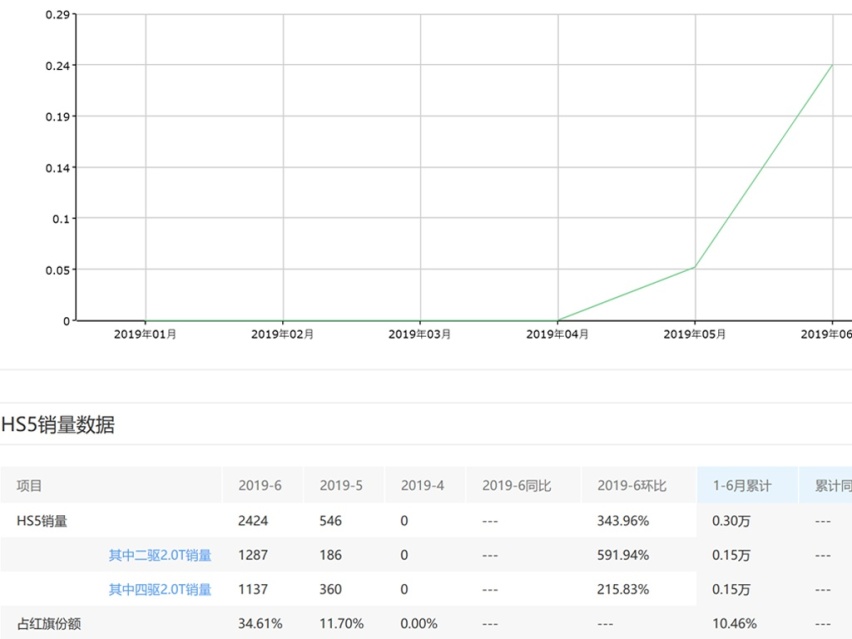This screenshot has width=852, height=639.
Task: Click the 2019年04月 axis label
Action: (557, 334)
